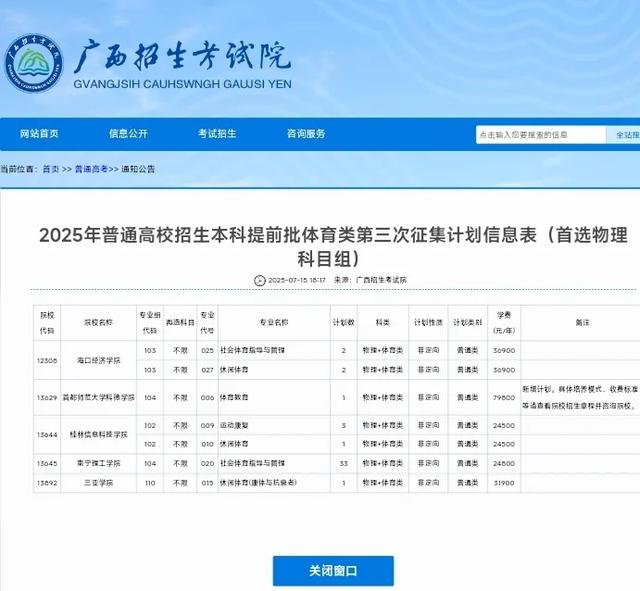The width and height of the screenshot is (640, 591).
Task: Select the 桂林信息科技学院 cell
Action: (98, 435)
